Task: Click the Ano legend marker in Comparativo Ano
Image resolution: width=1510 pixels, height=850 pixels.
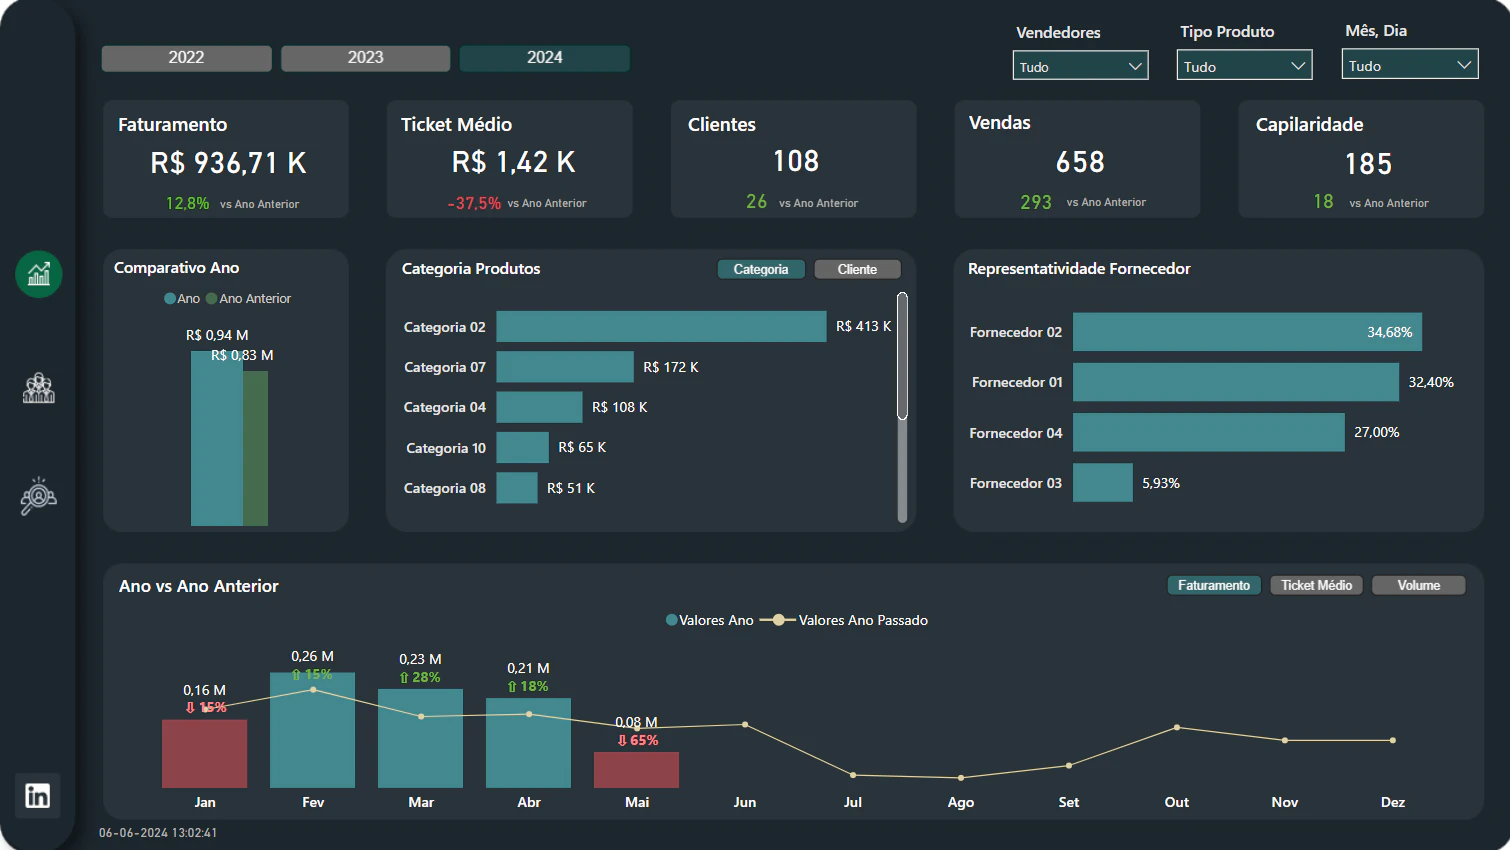Action: (170, 298)
